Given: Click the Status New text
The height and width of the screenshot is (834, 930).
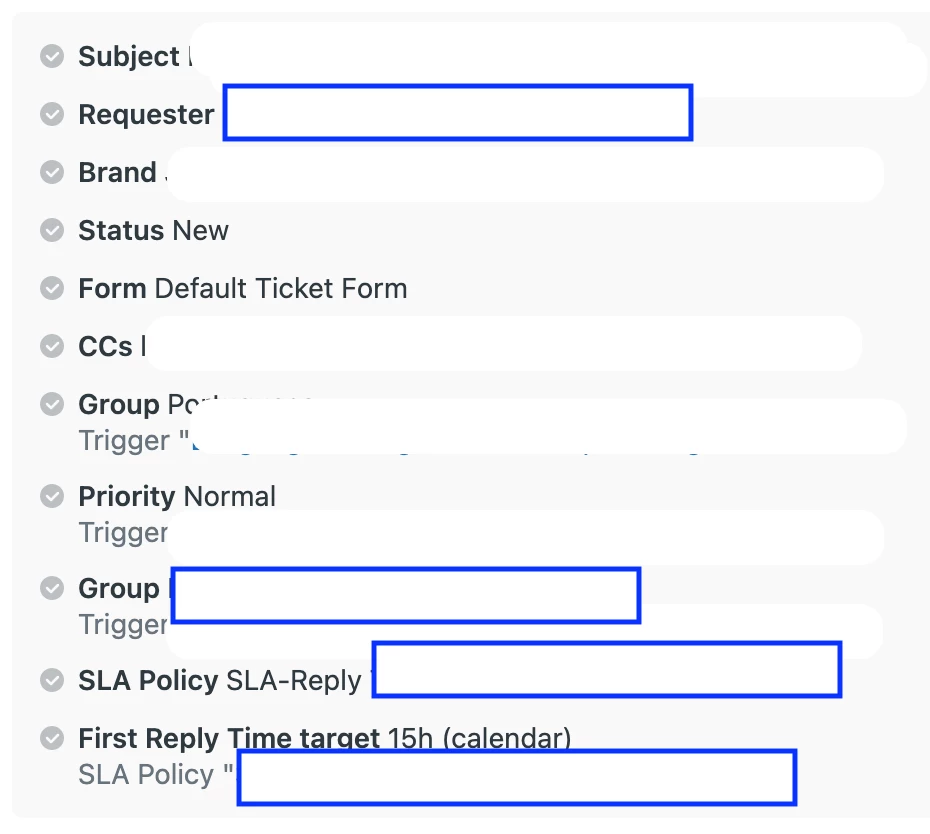Looking at the screenshot, I should (154, 230).
